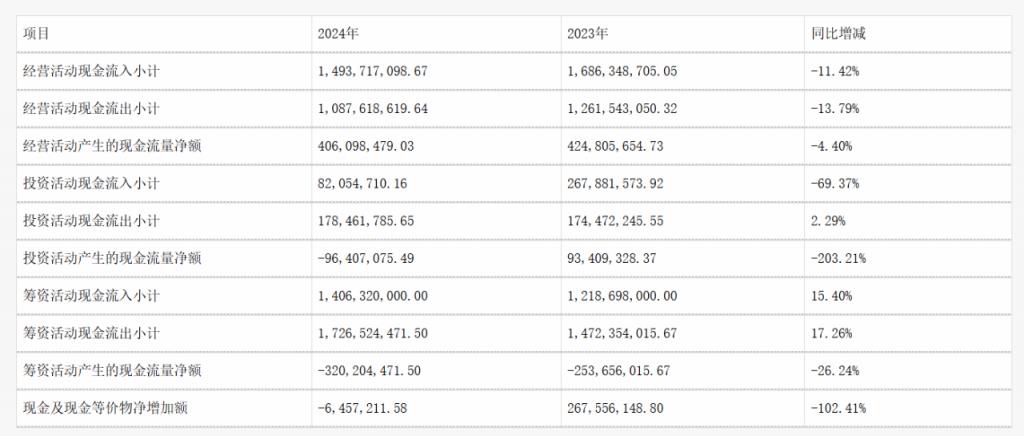Click the 筹资活动现金流入小计 row label

tap(91, 296)
